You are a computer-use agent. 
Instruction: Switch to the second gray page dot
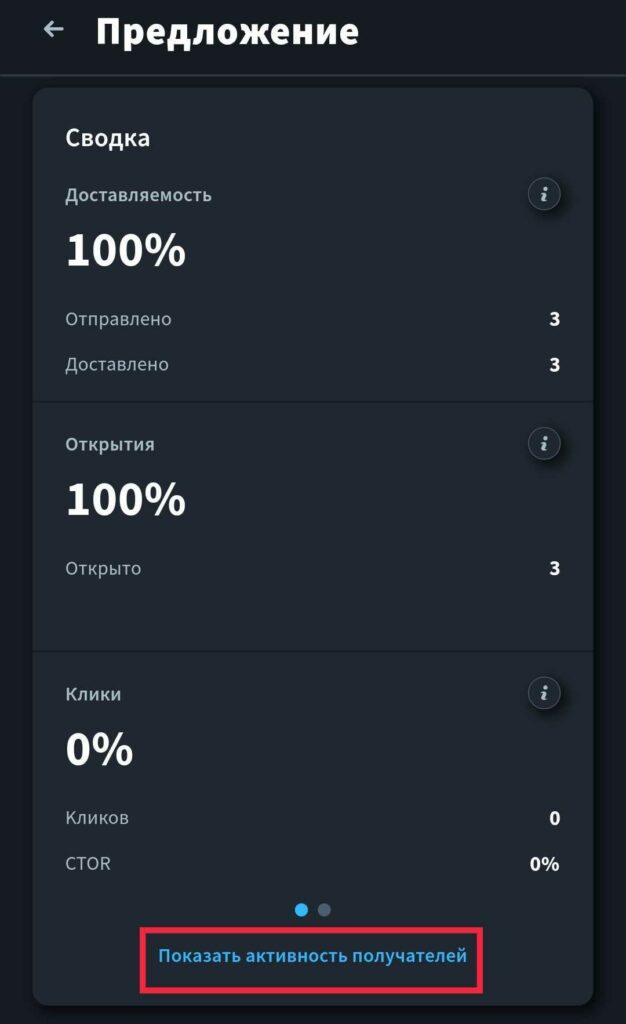click(324, 910)
